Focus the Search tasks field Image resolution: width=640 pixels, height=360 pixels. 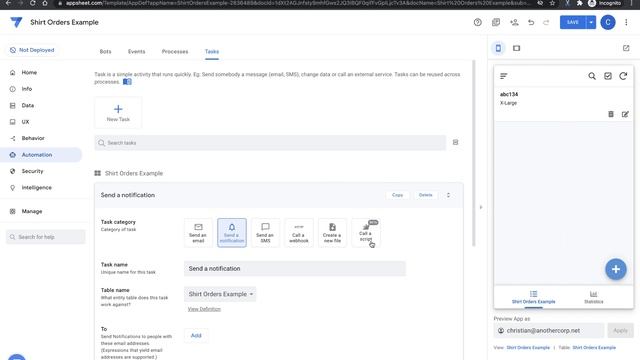[x=270, y=143]
